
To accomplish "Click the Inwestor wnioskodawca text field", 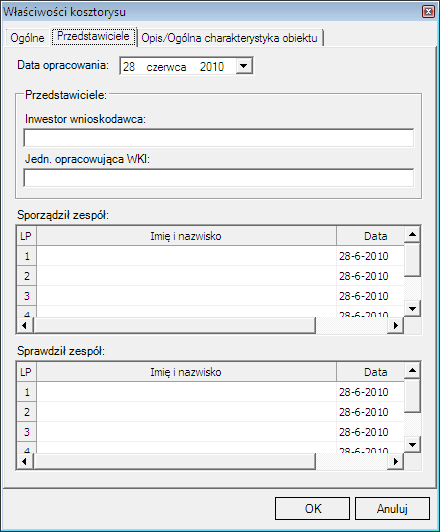I will pyautogui.click(x=218, y=138).
